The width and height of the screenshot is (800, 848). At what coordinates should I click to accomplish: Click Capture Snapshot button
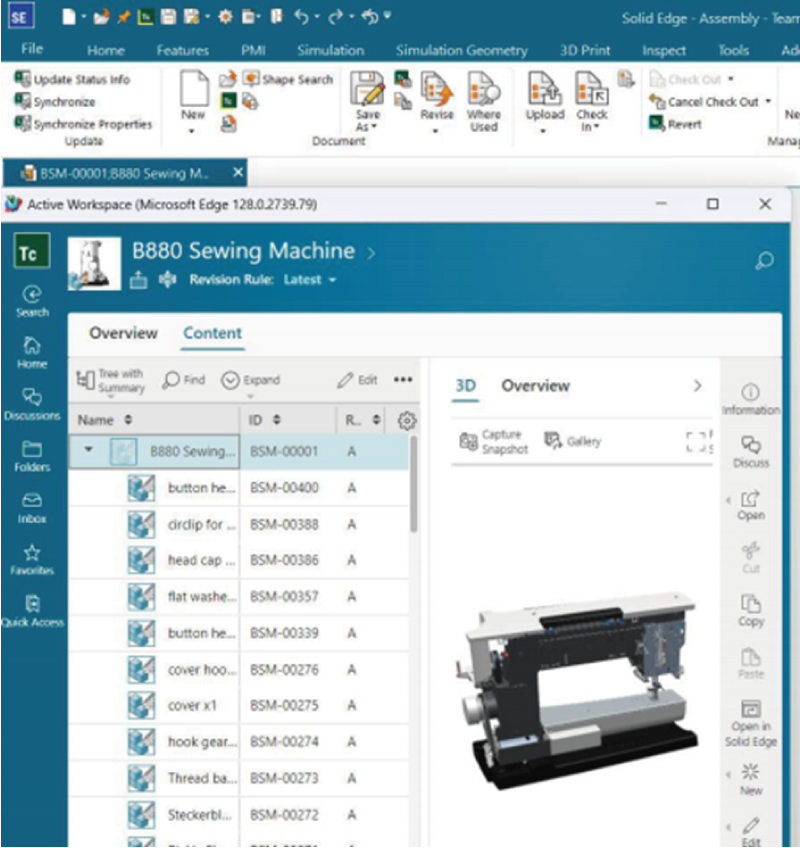click(493, 441)
